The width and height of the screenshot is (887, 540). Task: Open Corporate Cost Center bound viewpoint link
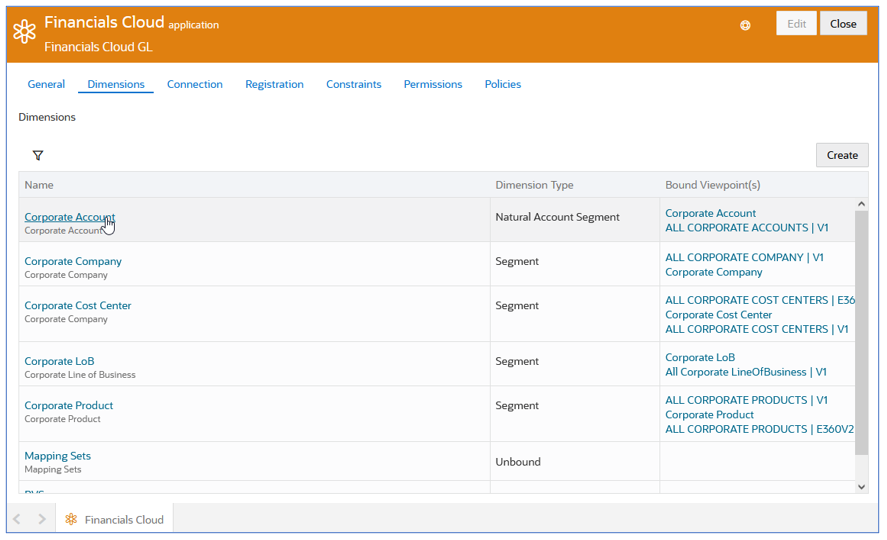pyautogui.click(x=718, y=315)
